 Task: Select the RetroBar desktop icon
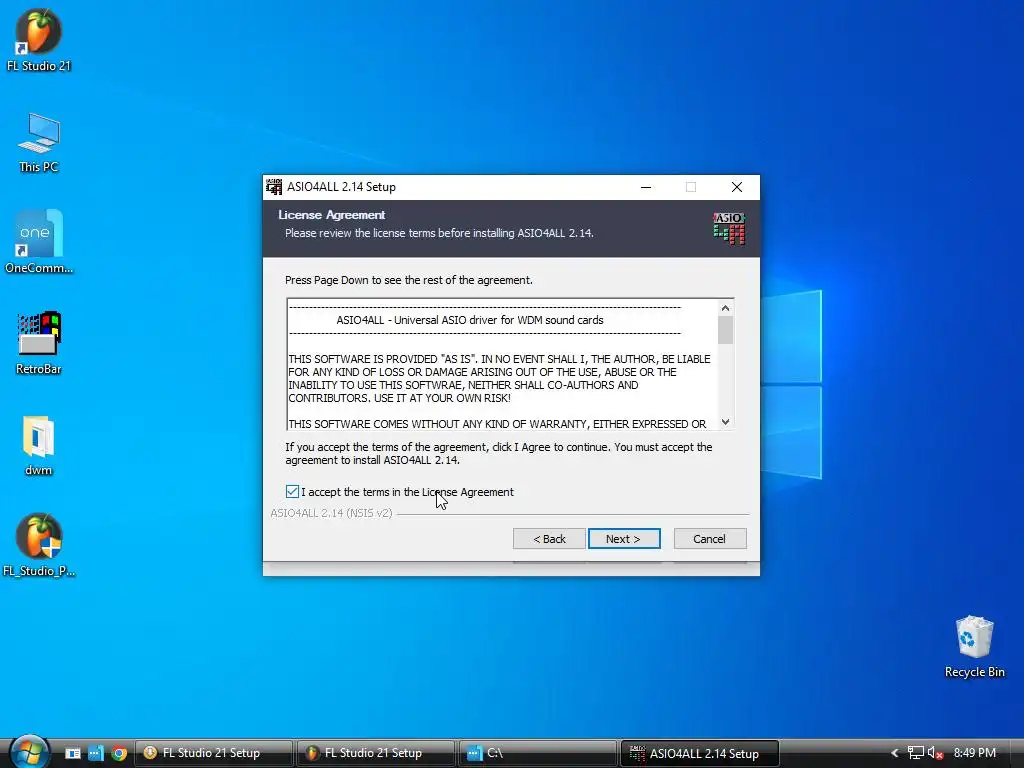(39, 343)
